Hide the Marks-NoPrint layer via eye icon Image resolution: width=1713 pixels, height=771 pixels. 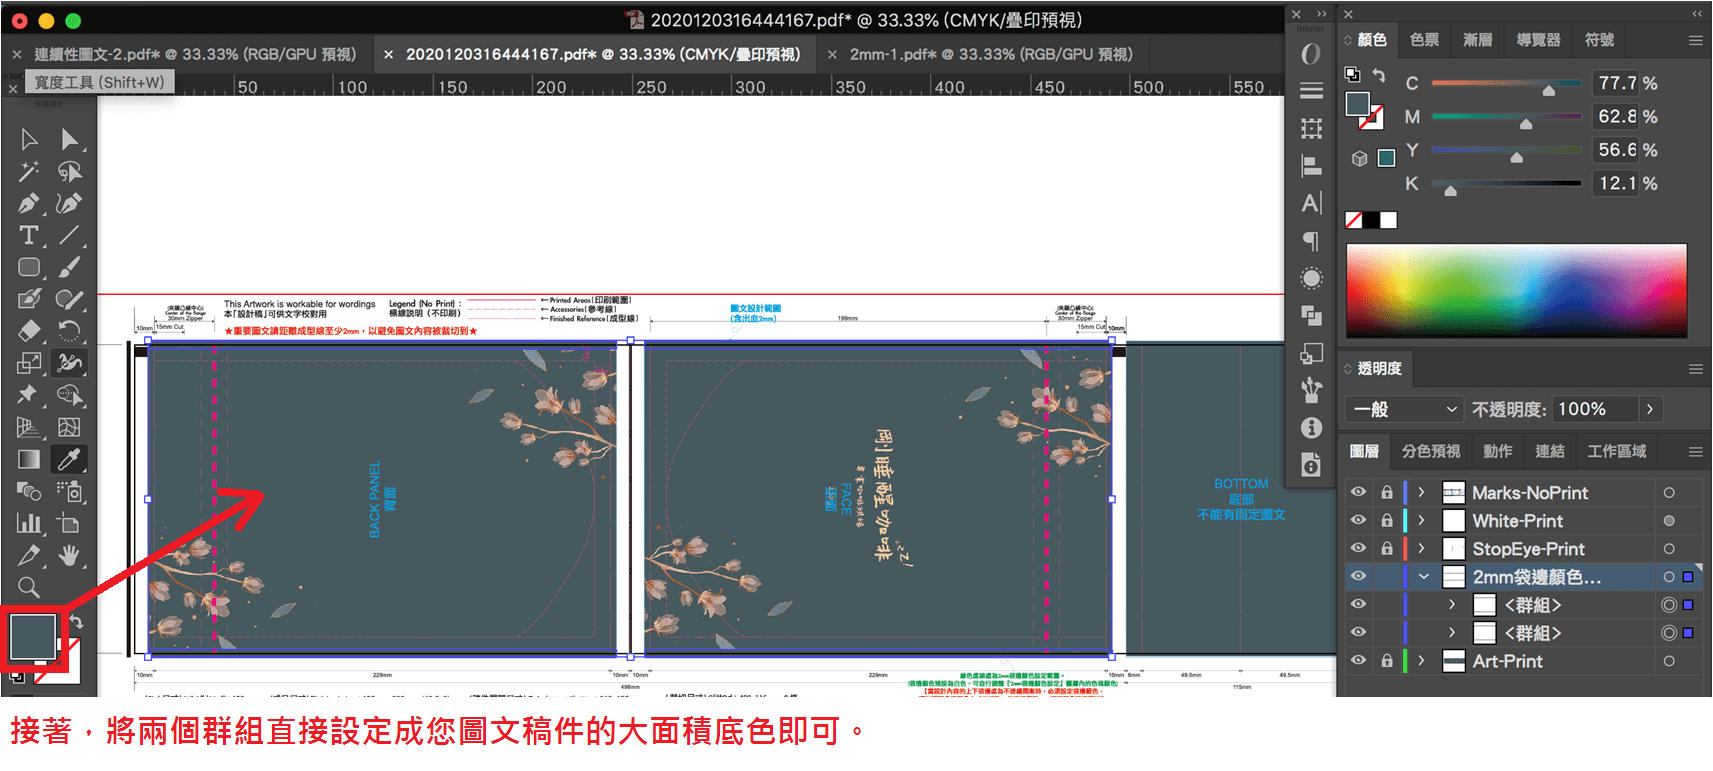coord(1358,492)
